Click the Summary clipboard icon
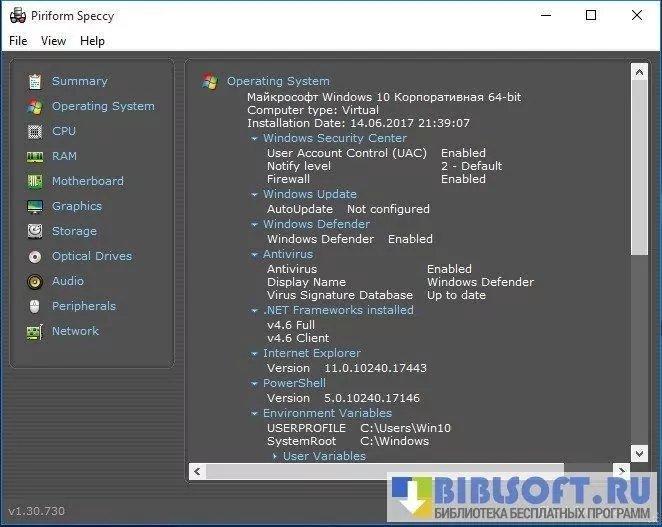This screenshot has width=662, height=527. 35,81
